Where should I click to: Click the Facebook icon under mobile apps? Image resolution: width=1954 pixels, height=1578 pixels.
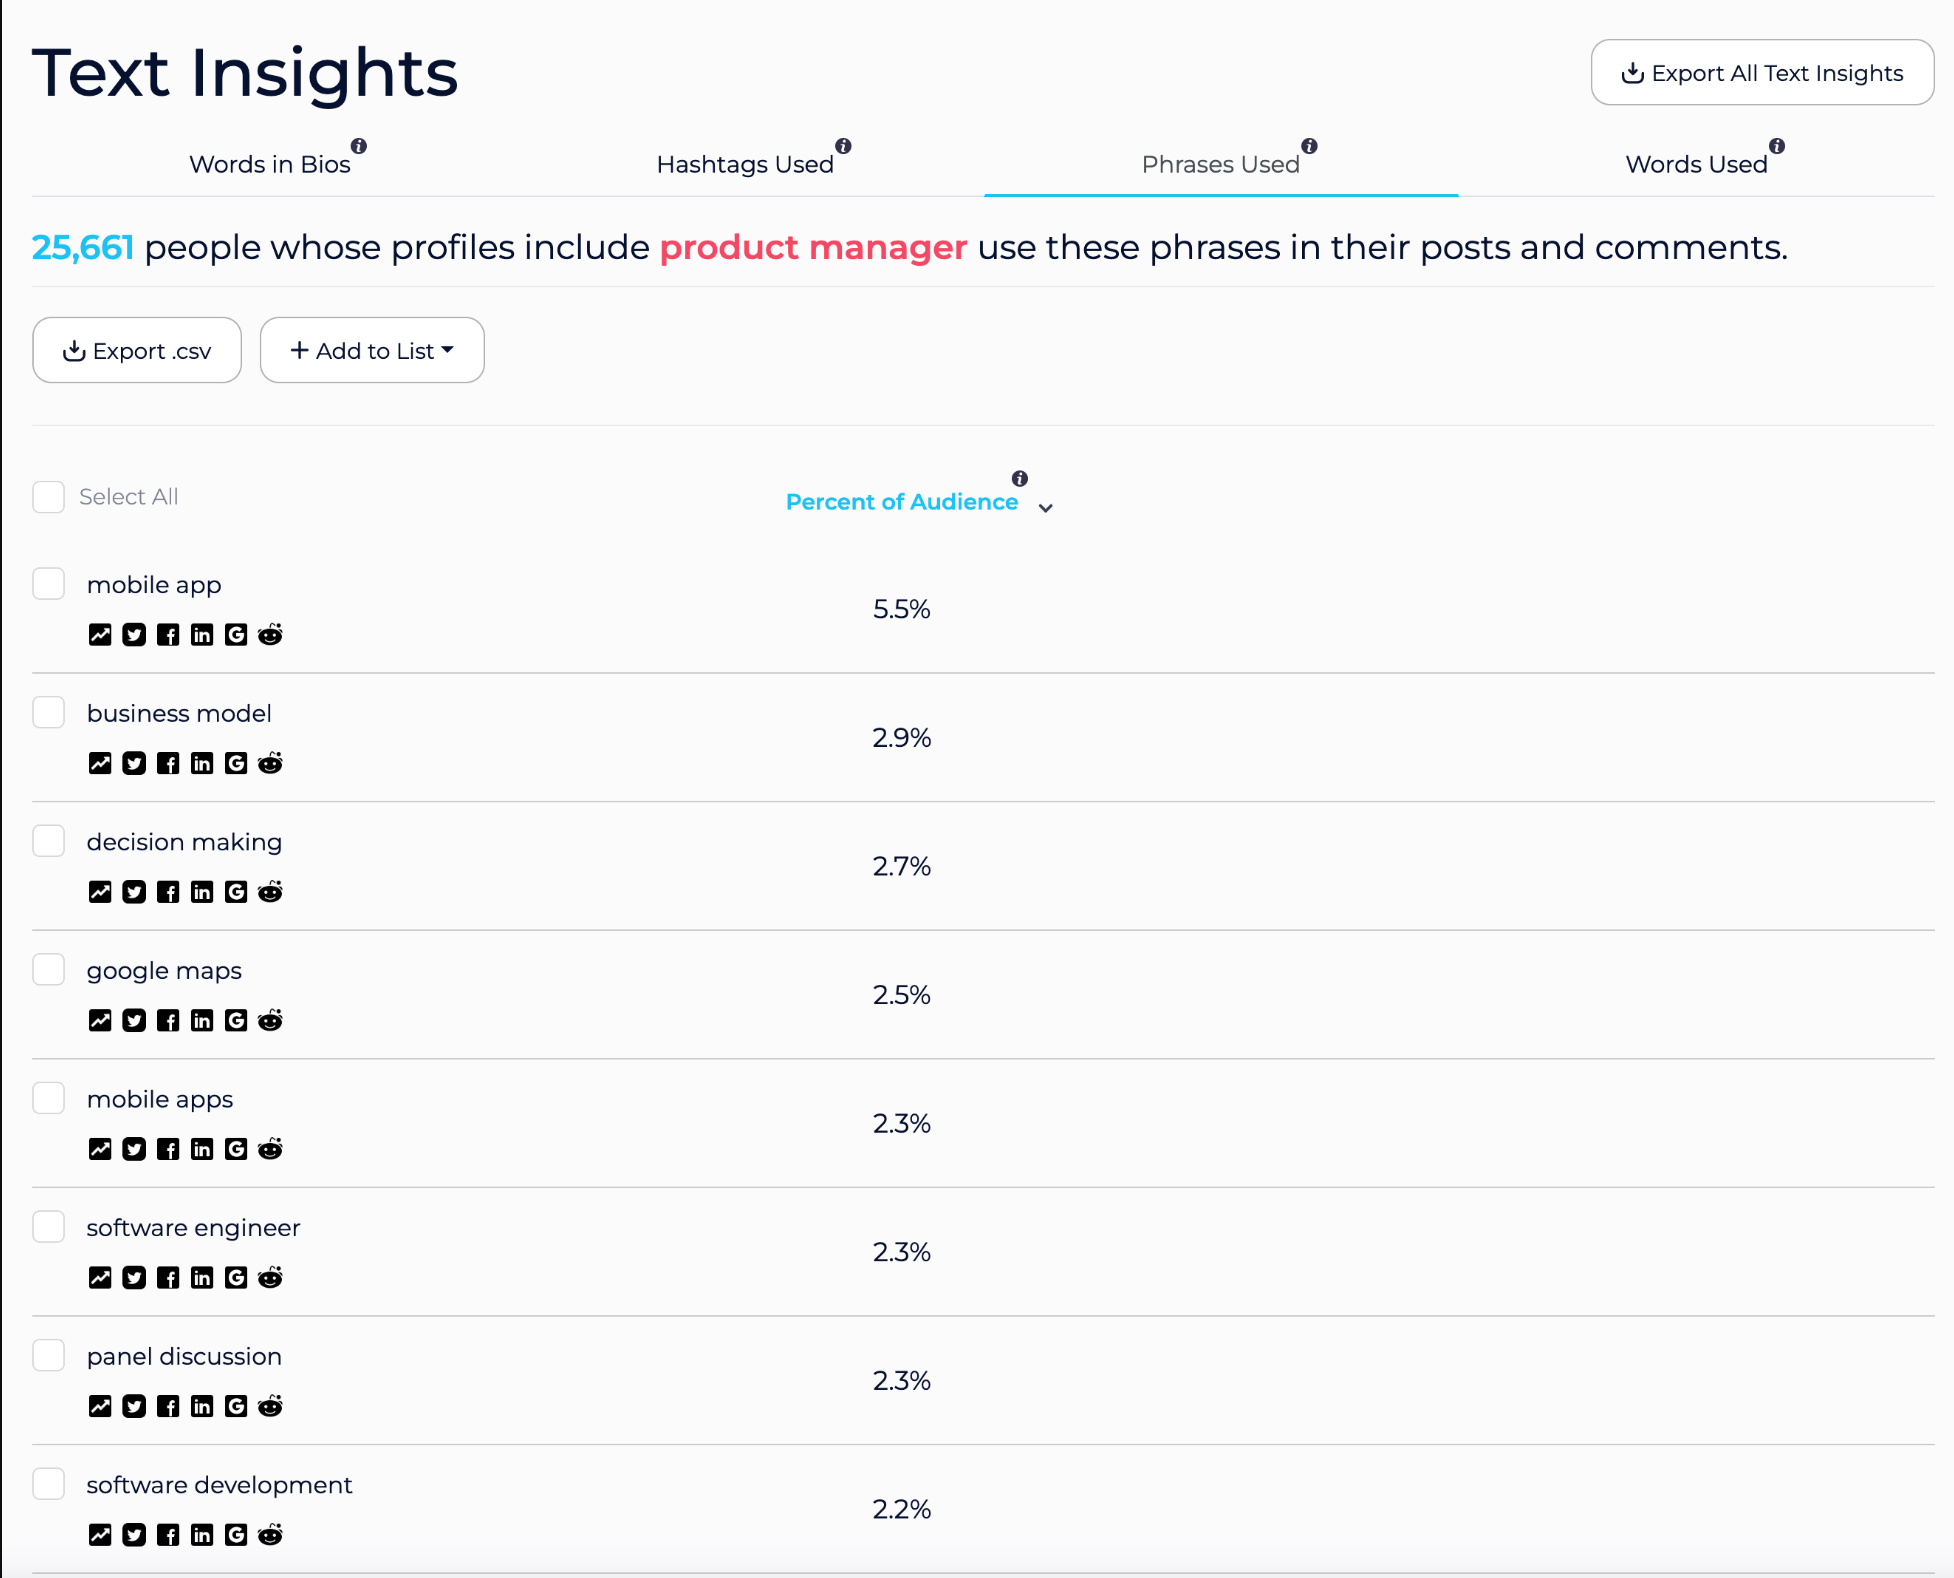(168, 1149)
